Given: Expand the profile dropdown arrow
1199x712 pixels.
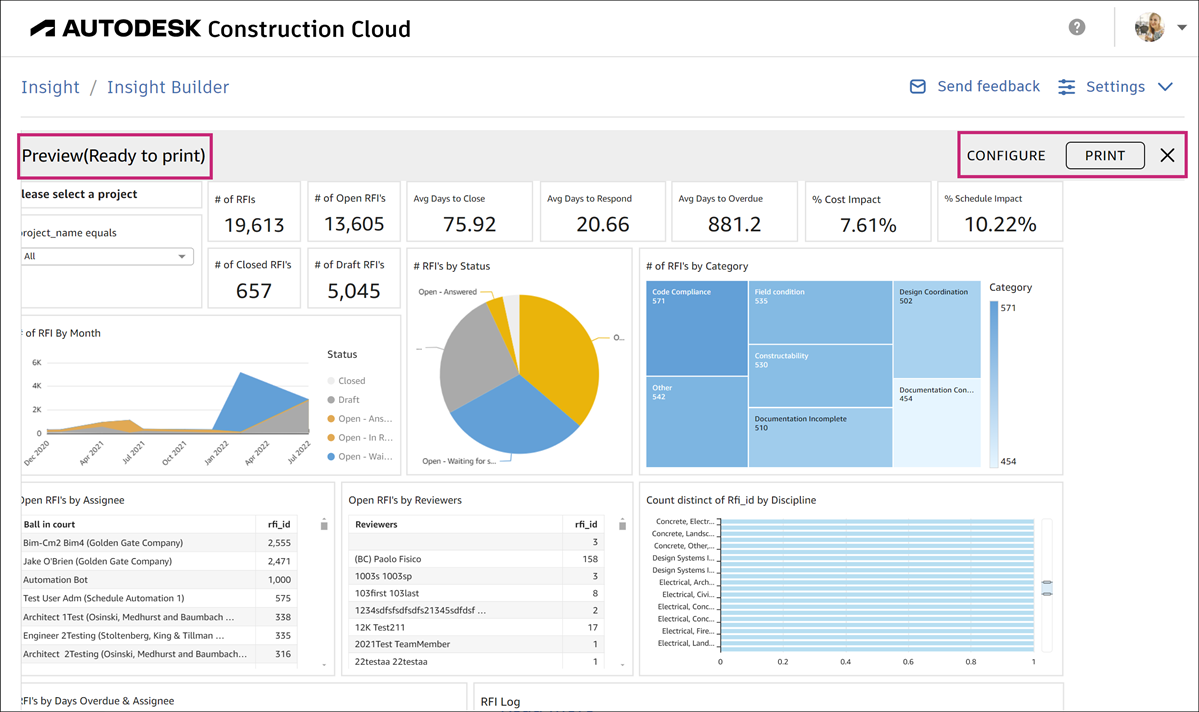Looking at the screenshot, I should tap(1181, 28).
